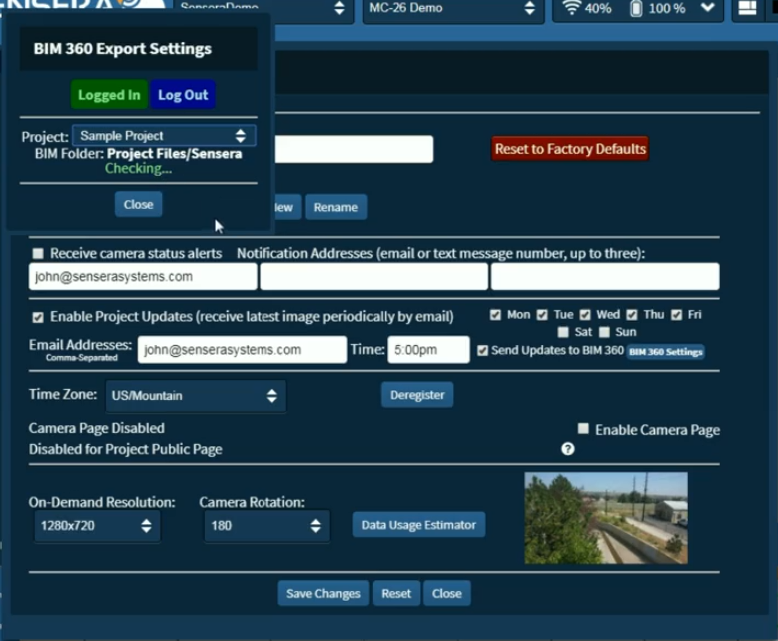Uncheck the Thu day checkbox
The image size is (778, 641).
tap(632, 315)
